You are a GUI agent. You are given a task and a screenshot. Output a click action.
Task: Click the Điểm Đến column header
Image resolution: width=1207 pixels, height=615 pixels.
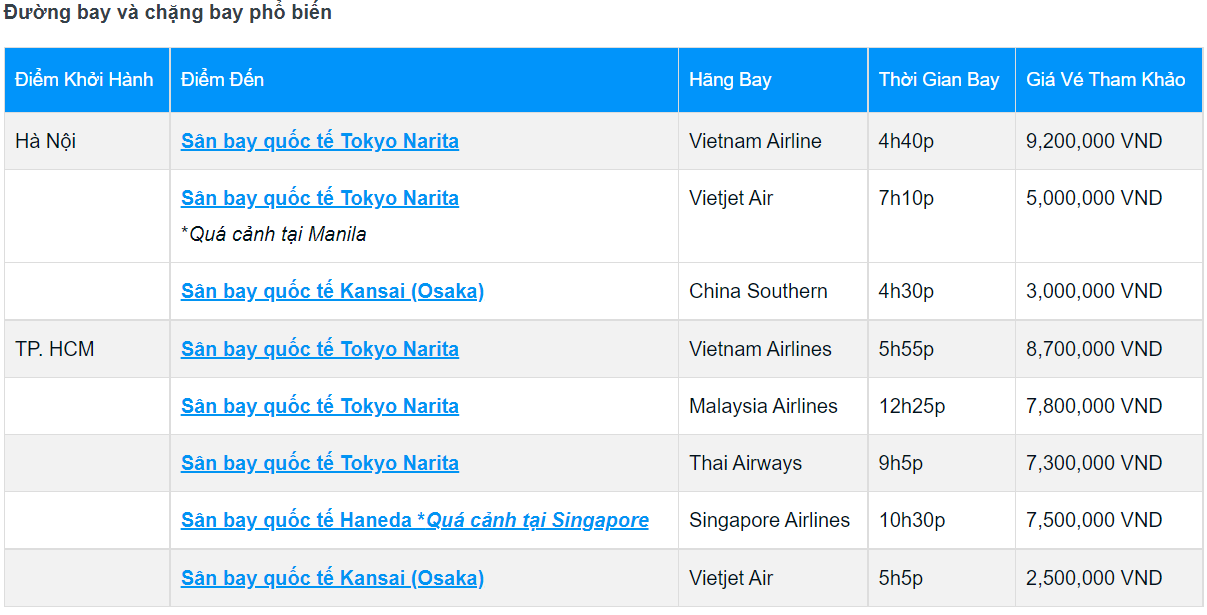tap(222, 80)
